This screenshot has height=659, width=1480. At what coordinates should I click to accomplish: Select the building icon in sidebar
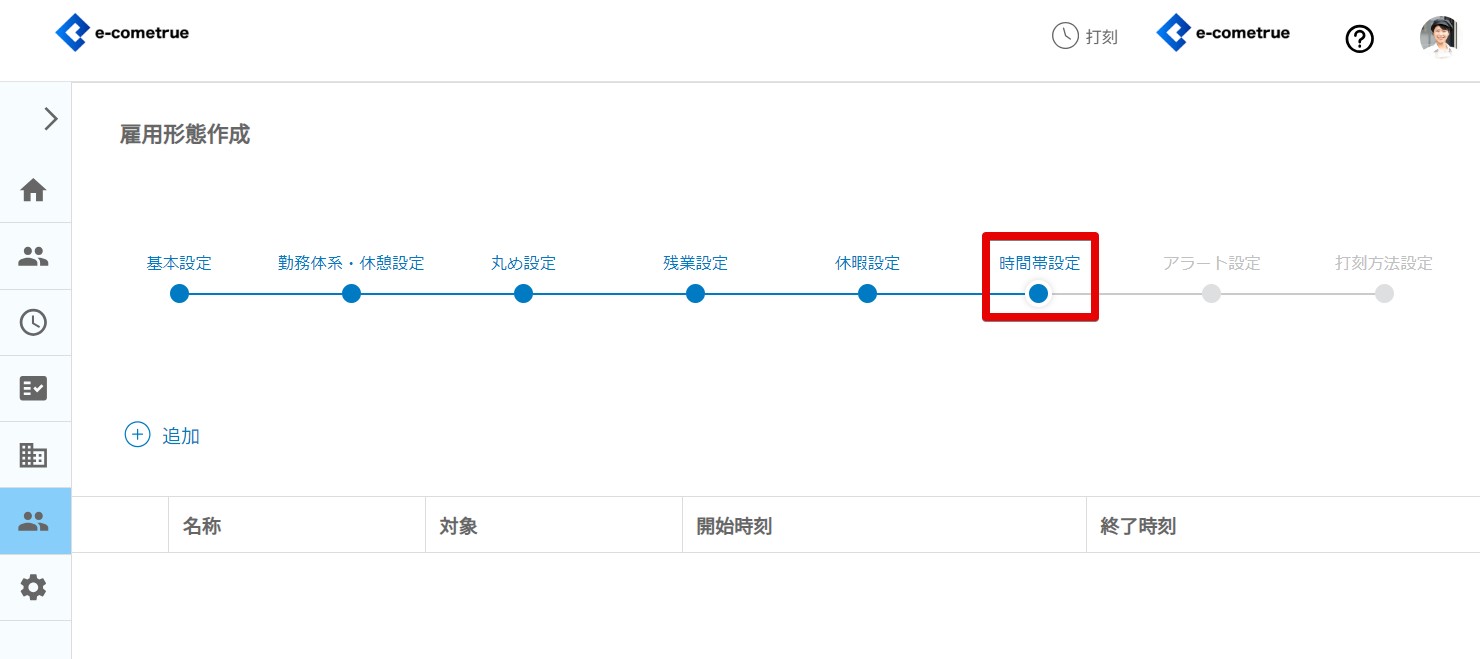[34, 455]
